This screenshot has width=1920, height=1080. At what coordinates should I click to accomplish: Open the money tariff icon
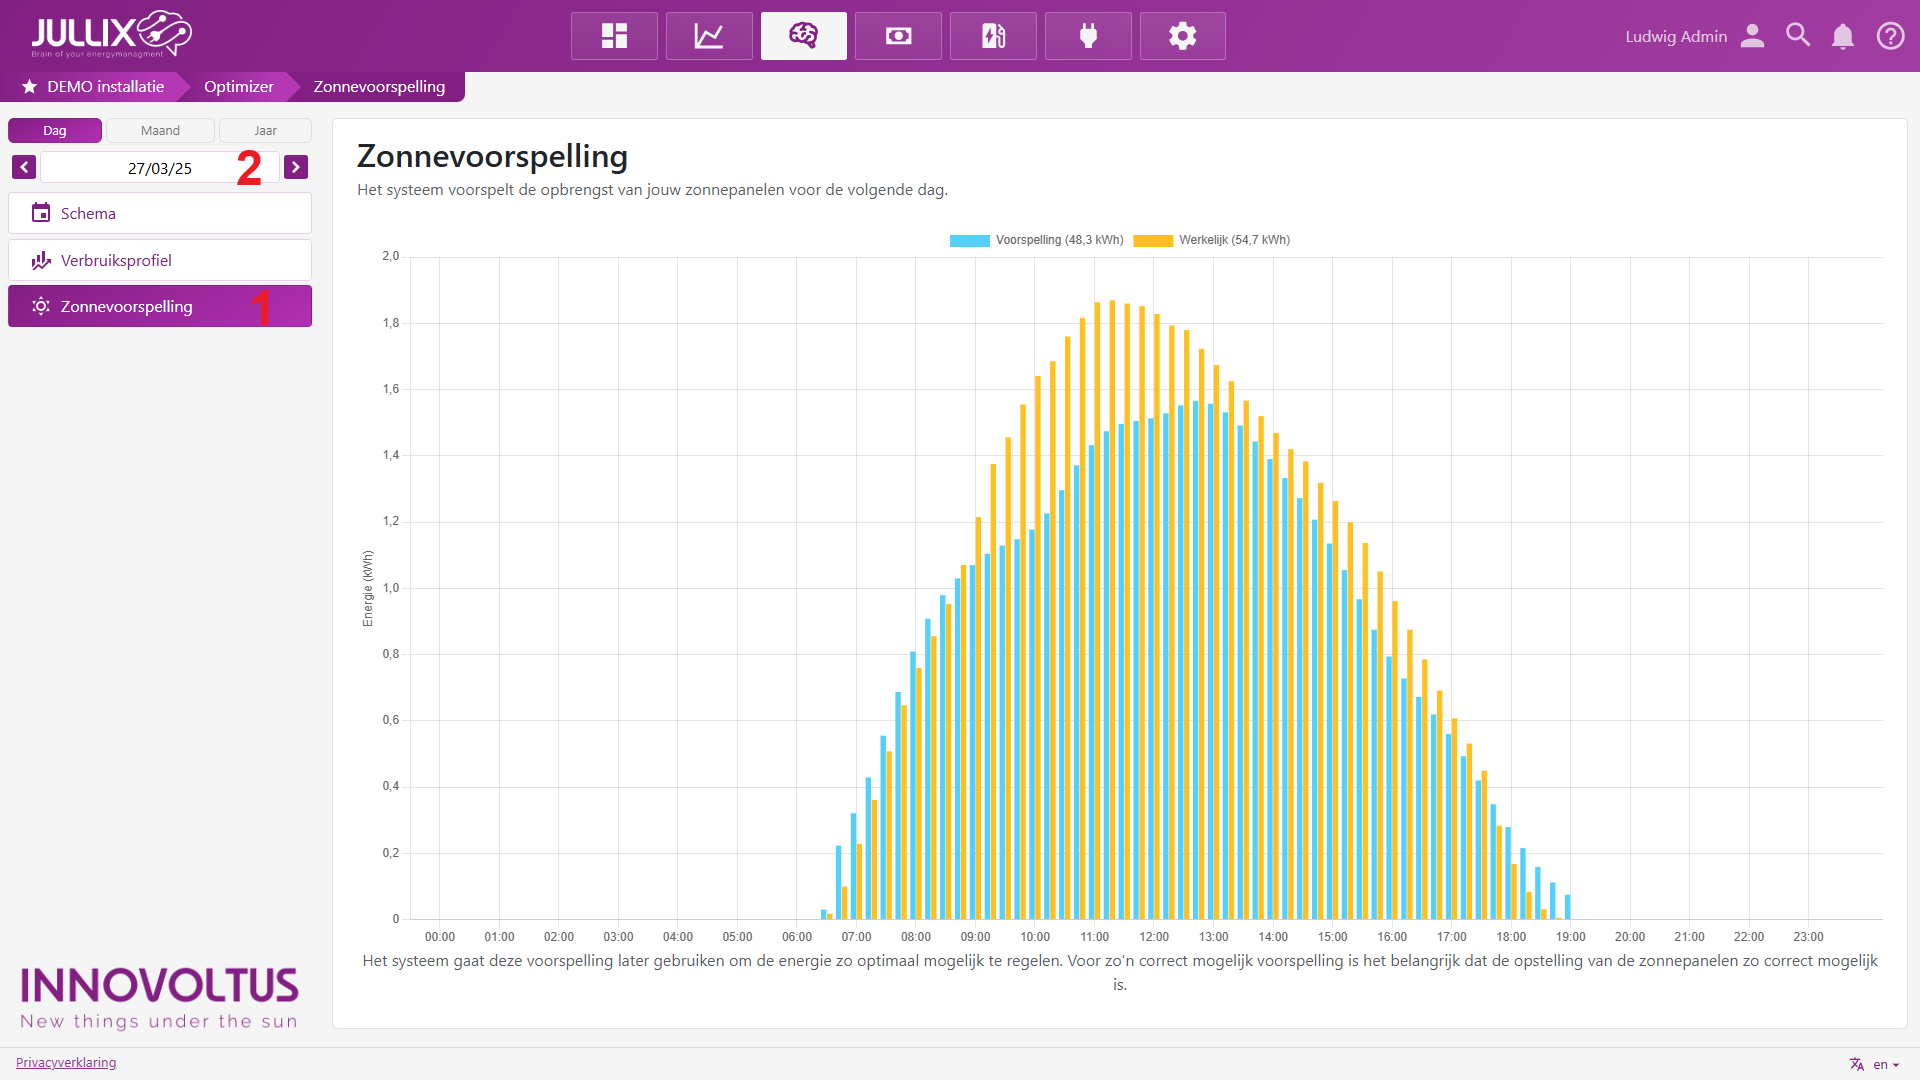(898, 36)
